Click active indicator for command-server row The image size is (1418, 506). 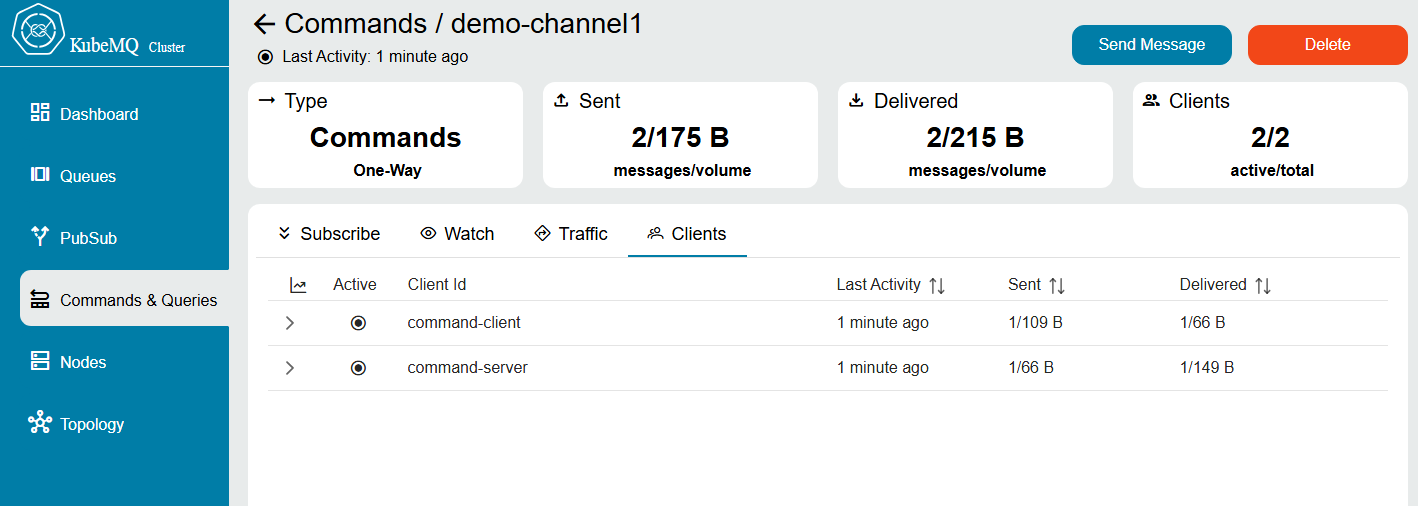tap(358, 368)
